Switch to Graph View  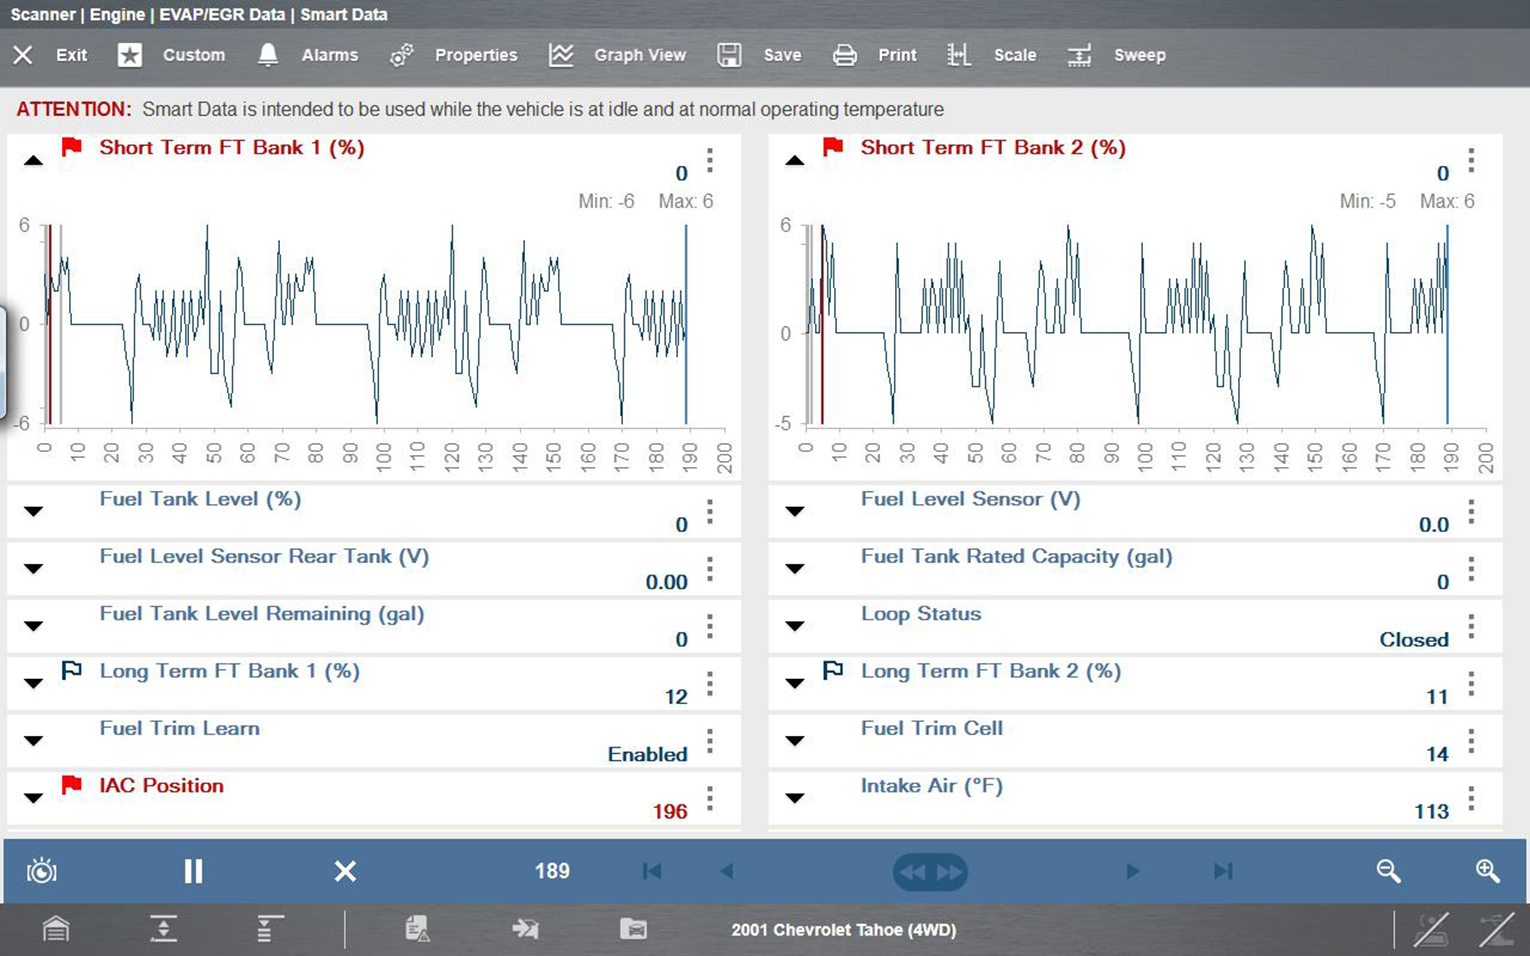click(x=561, y=55)
